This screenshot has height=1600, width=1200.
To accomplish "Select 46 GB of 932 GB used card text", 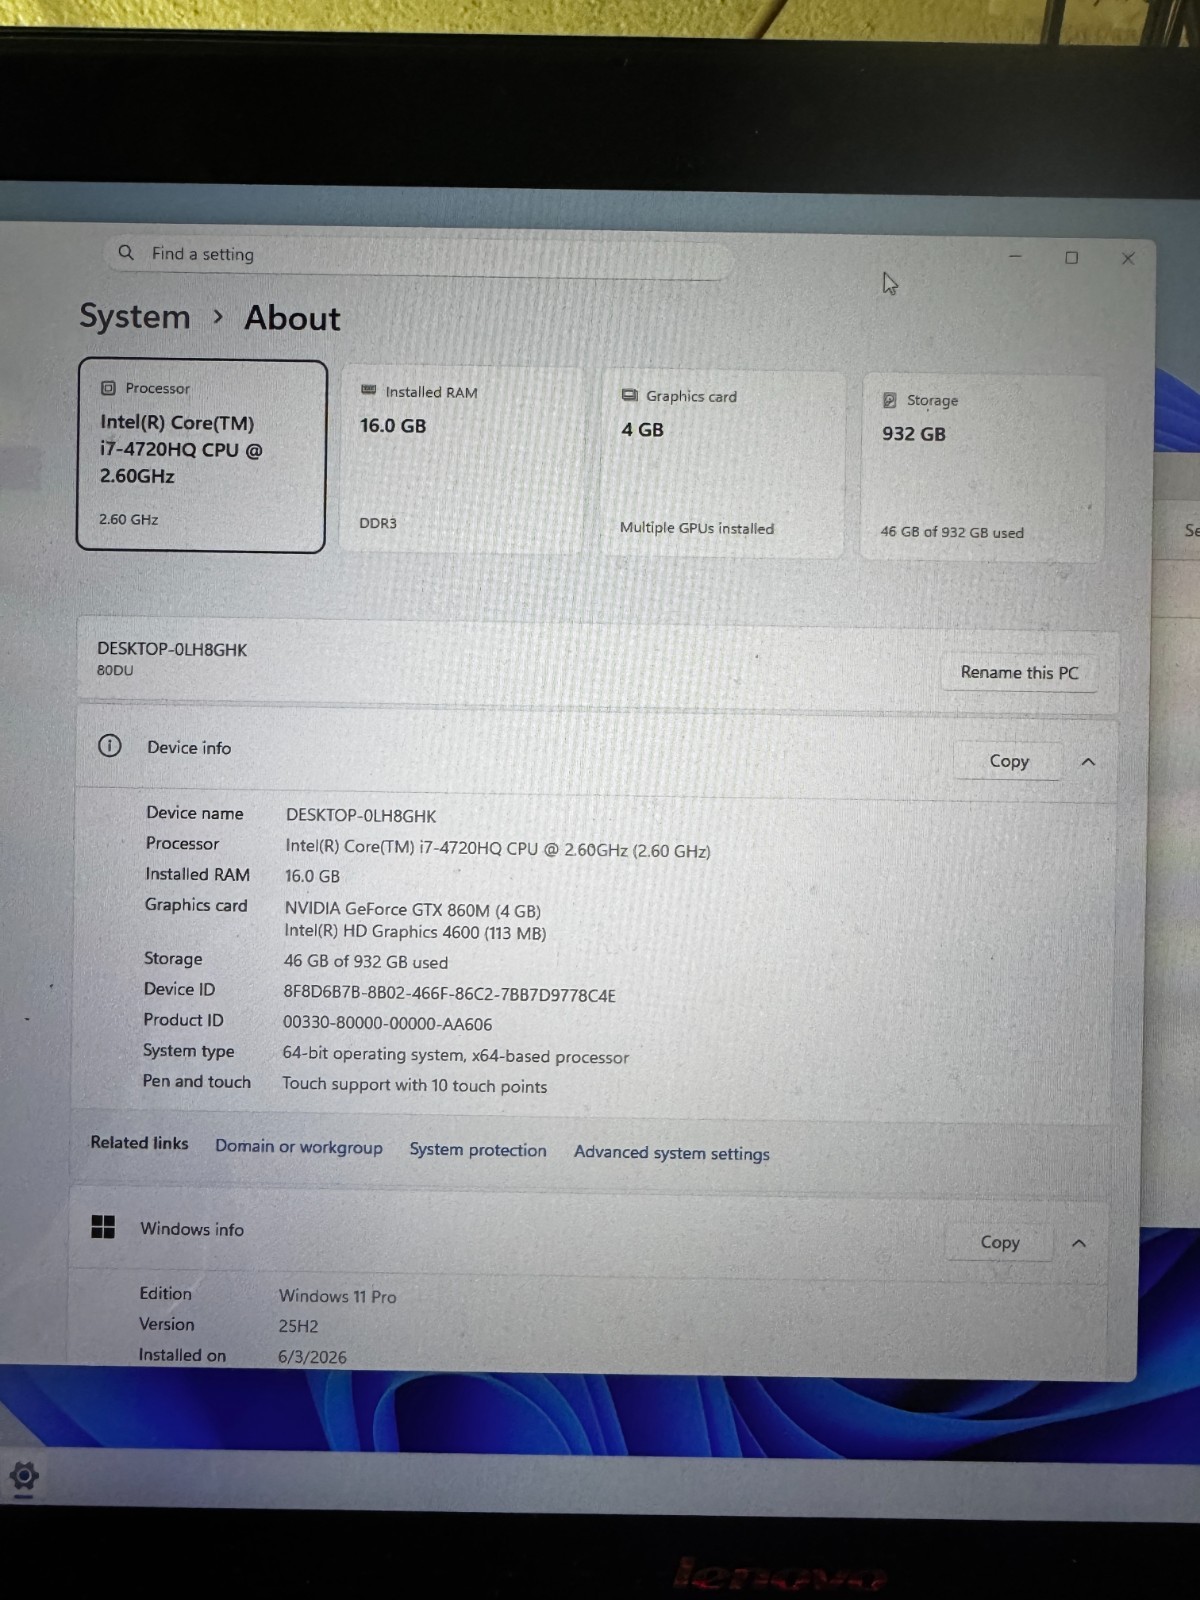I will pyautogui.click(x=952, y=532).
